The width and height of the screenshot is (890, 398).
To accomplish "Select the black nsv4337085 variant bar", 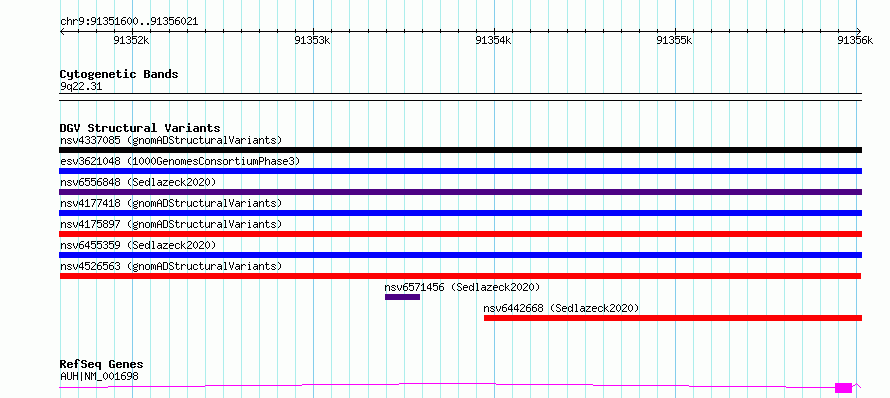I will click(x=460, y=150).
